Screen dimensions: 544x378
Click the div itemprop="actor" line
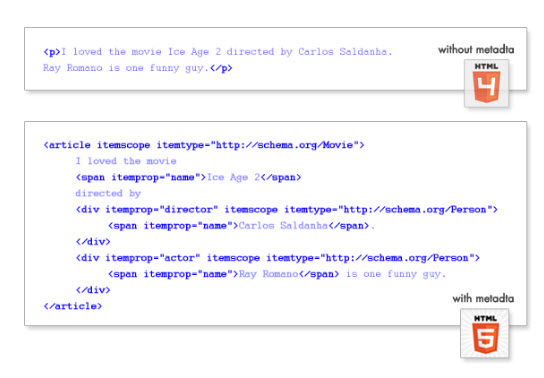point(278,258)
